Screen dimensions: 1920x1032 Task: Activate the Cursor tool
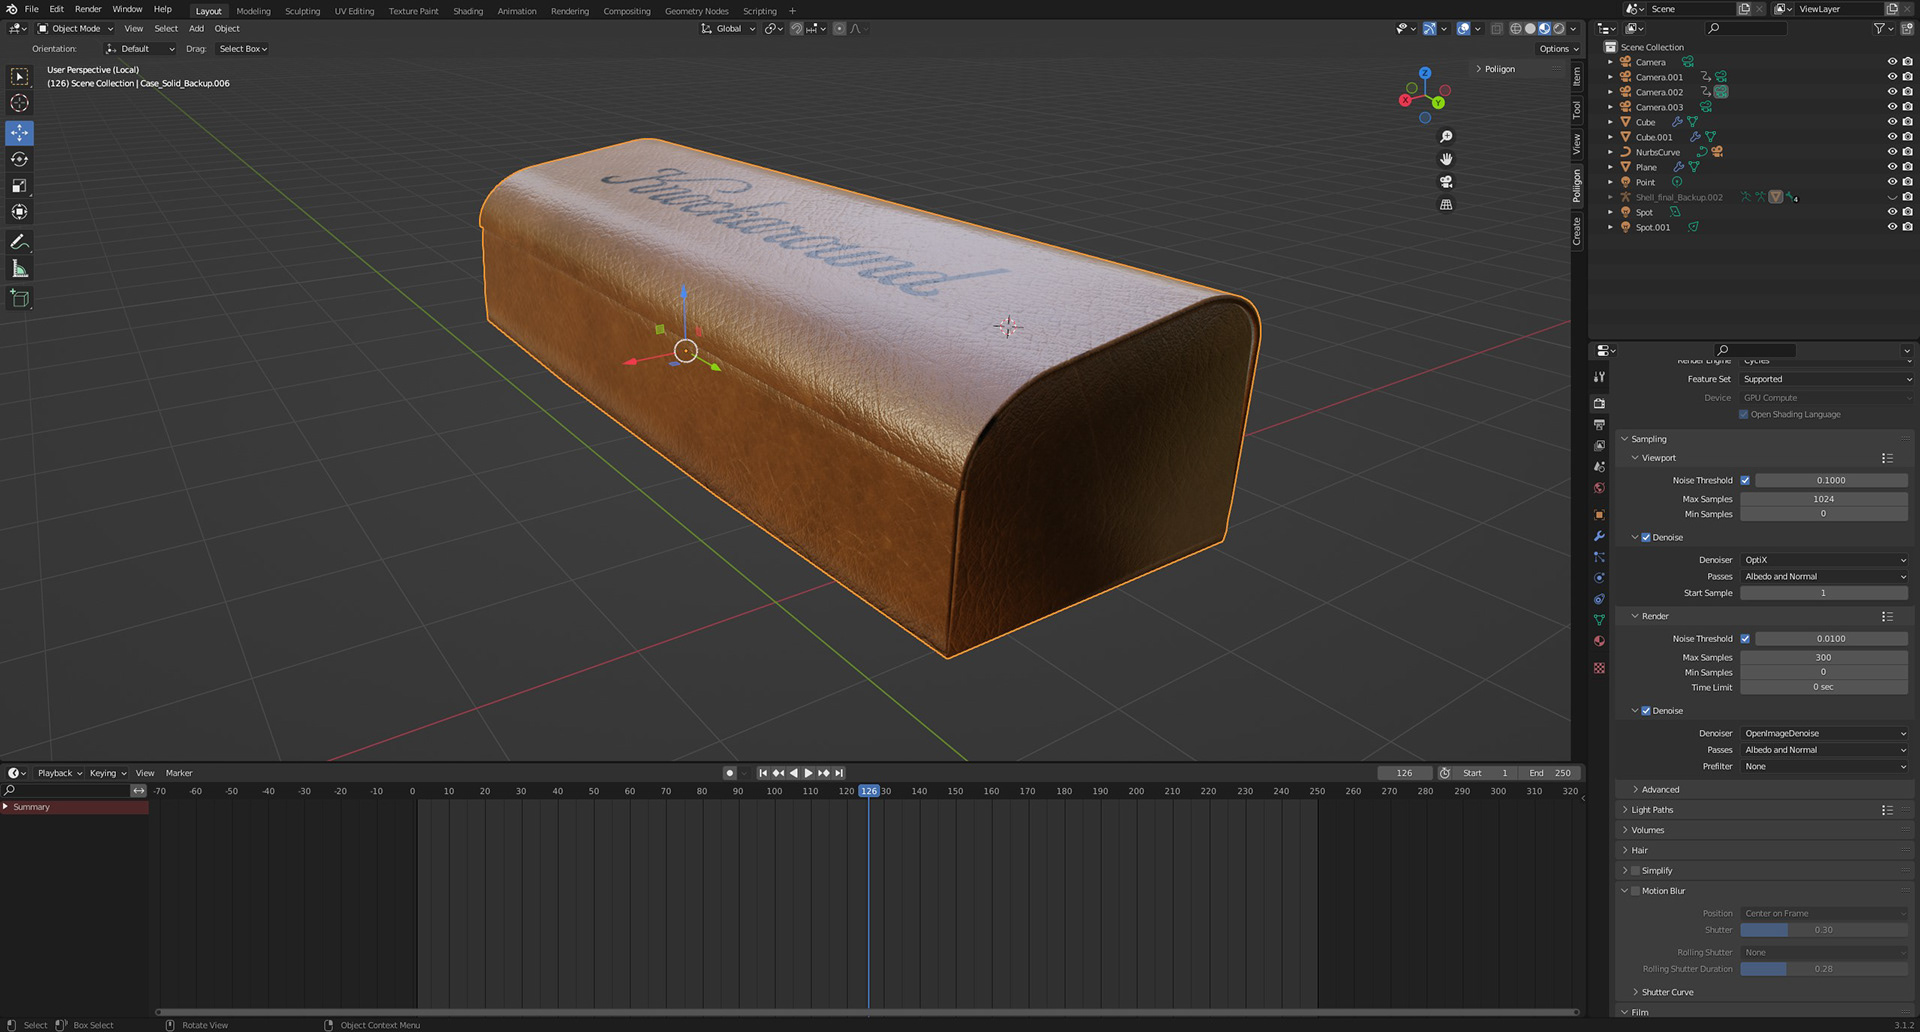click(x=19, y=103)
